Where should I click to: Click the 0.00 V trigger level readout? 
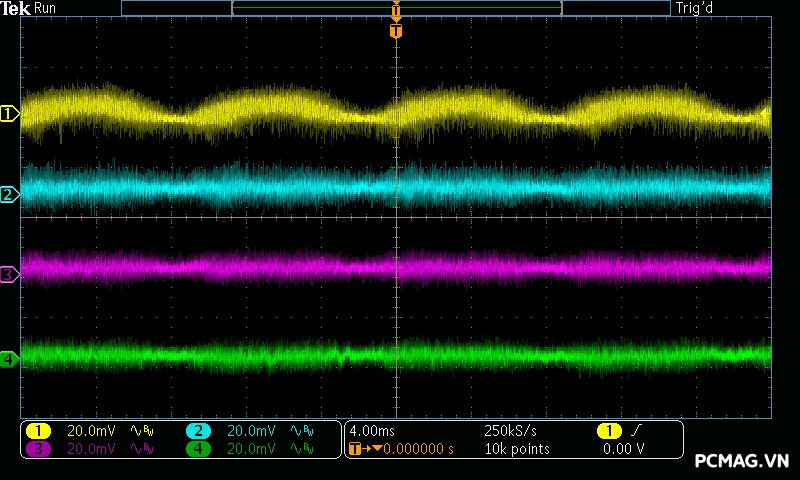[624, 449]
